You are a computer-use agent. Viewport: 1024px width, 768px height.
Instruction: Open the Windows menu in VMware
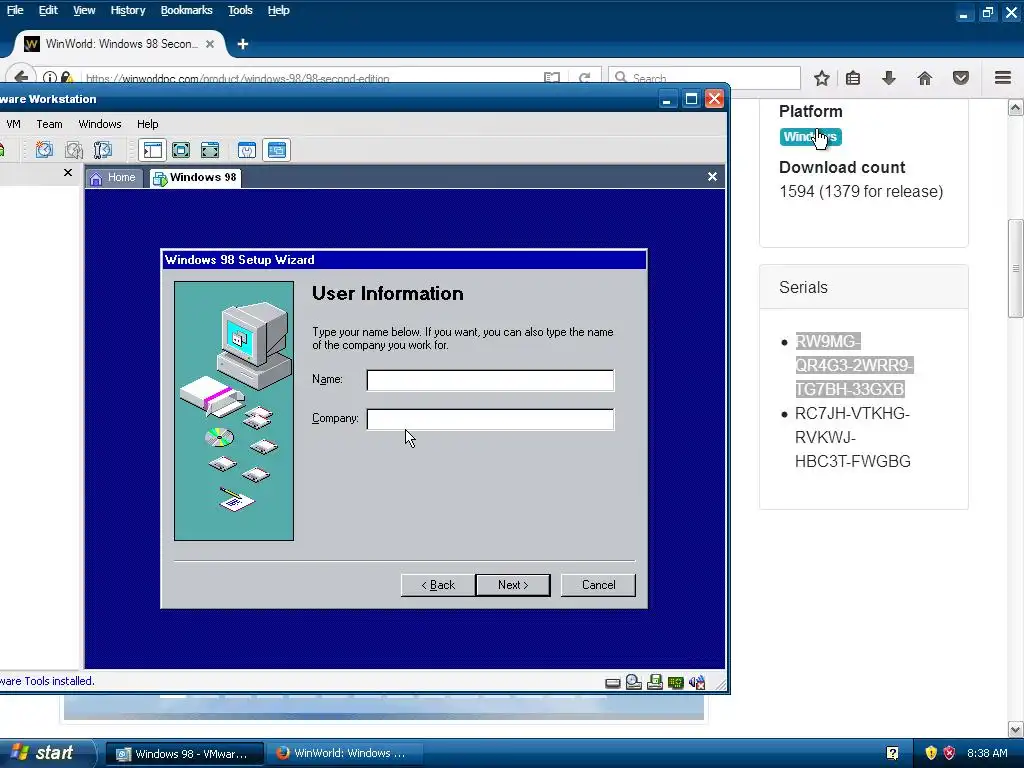click(100, 124)
